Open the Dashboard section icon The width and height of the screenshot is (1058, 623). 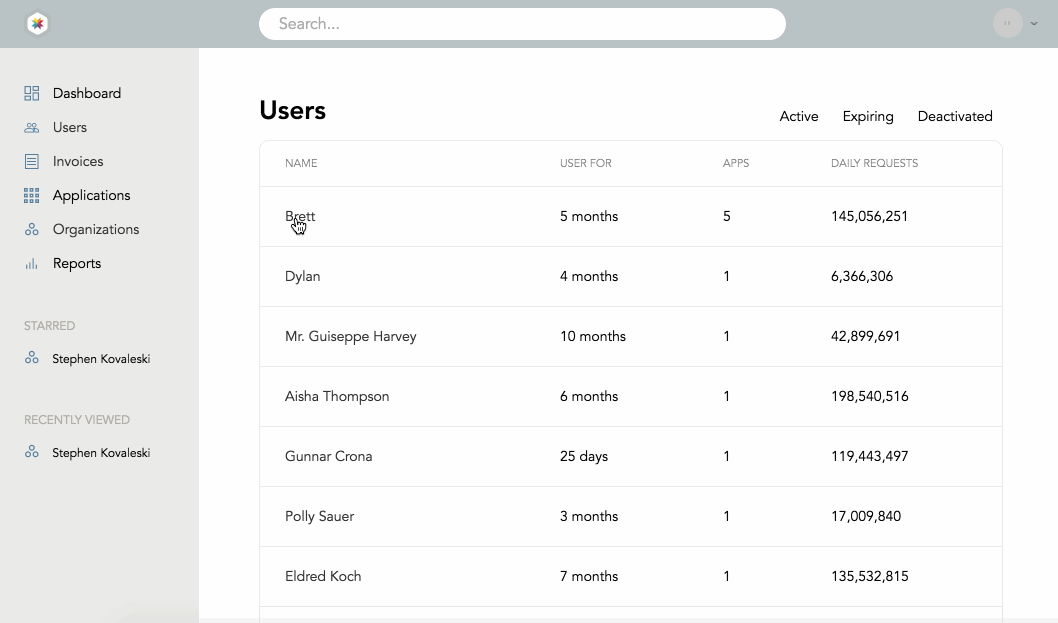pos(32,92)
